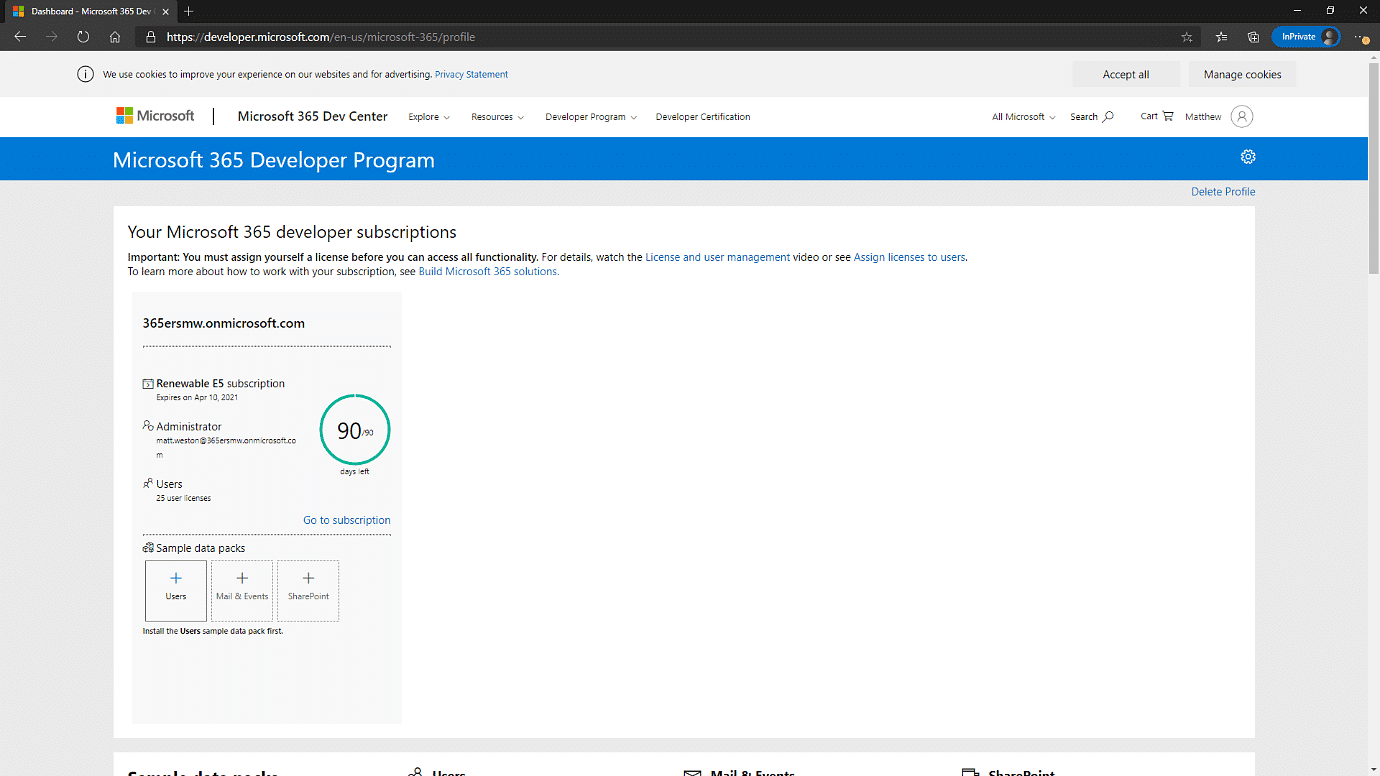The width and height of the screenshot is (1380, 776).
Task: Open the Developer Certification menu item
Action: [x=702, y=117]
